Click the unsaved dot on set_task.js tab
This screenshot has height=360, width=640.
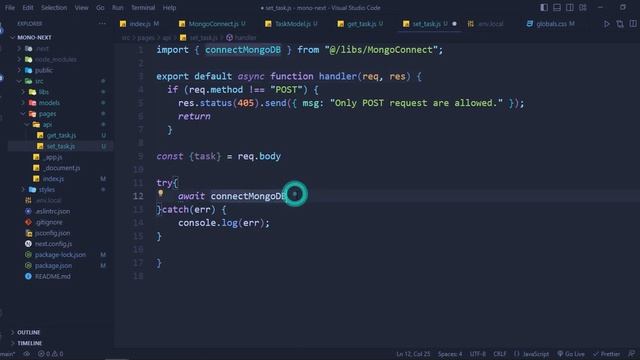[454, 24]
